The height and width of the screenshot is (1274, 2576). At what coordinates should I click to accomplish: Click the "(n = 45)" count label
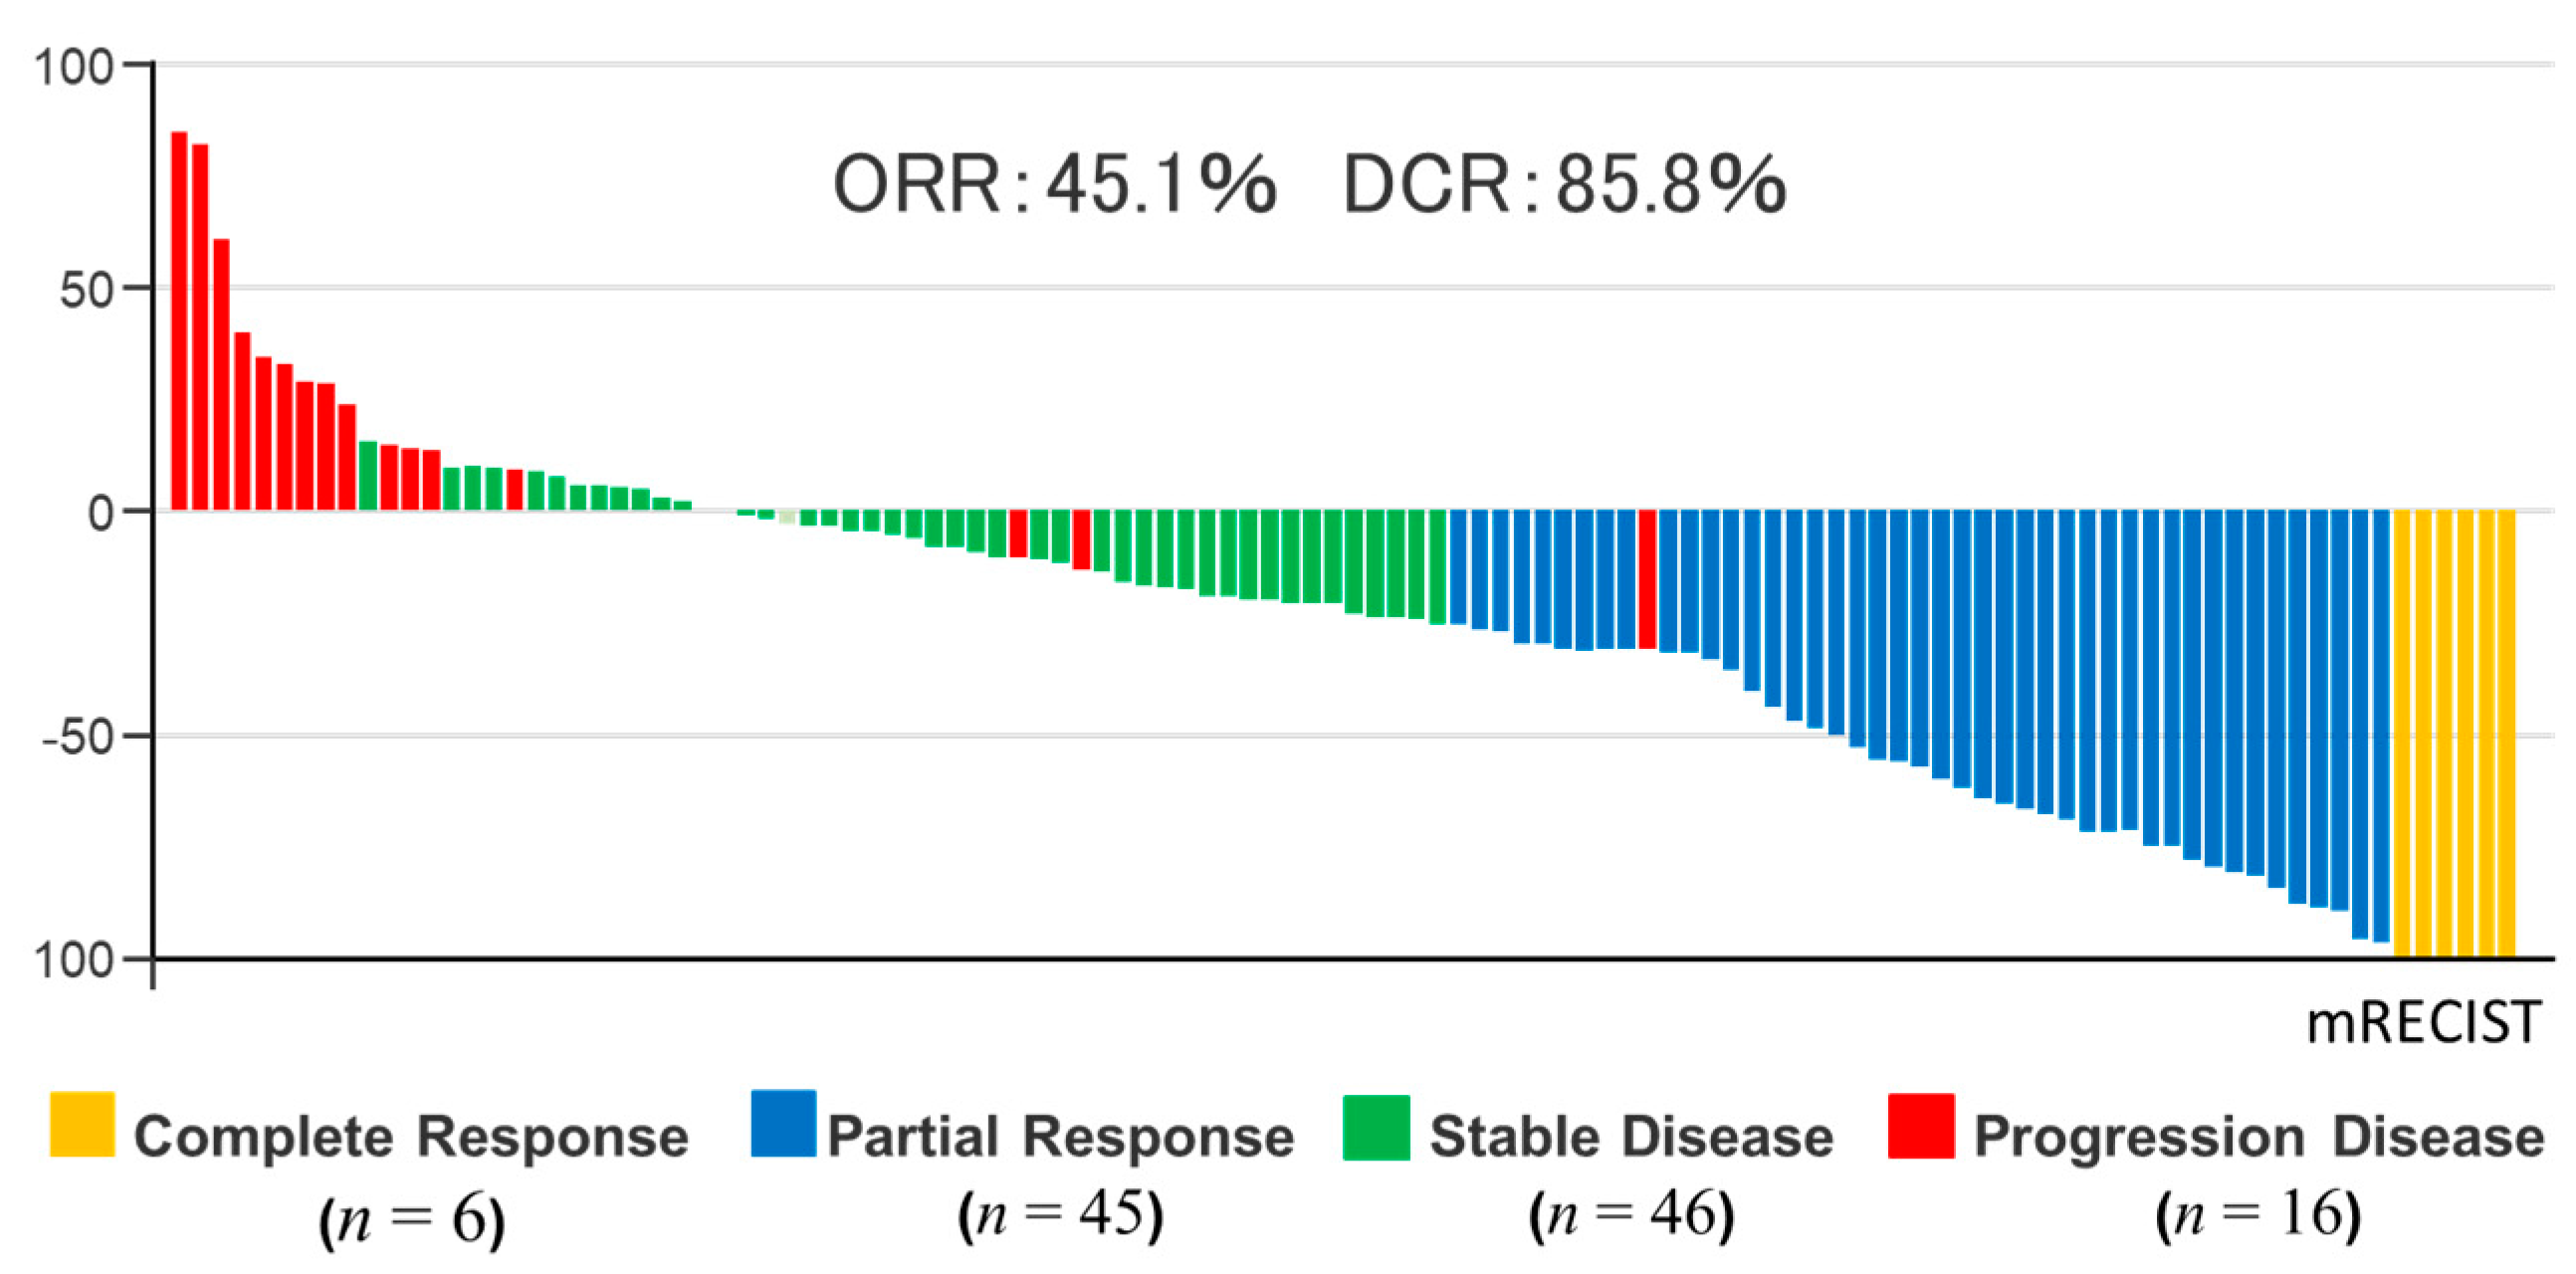point(1060,1214)
